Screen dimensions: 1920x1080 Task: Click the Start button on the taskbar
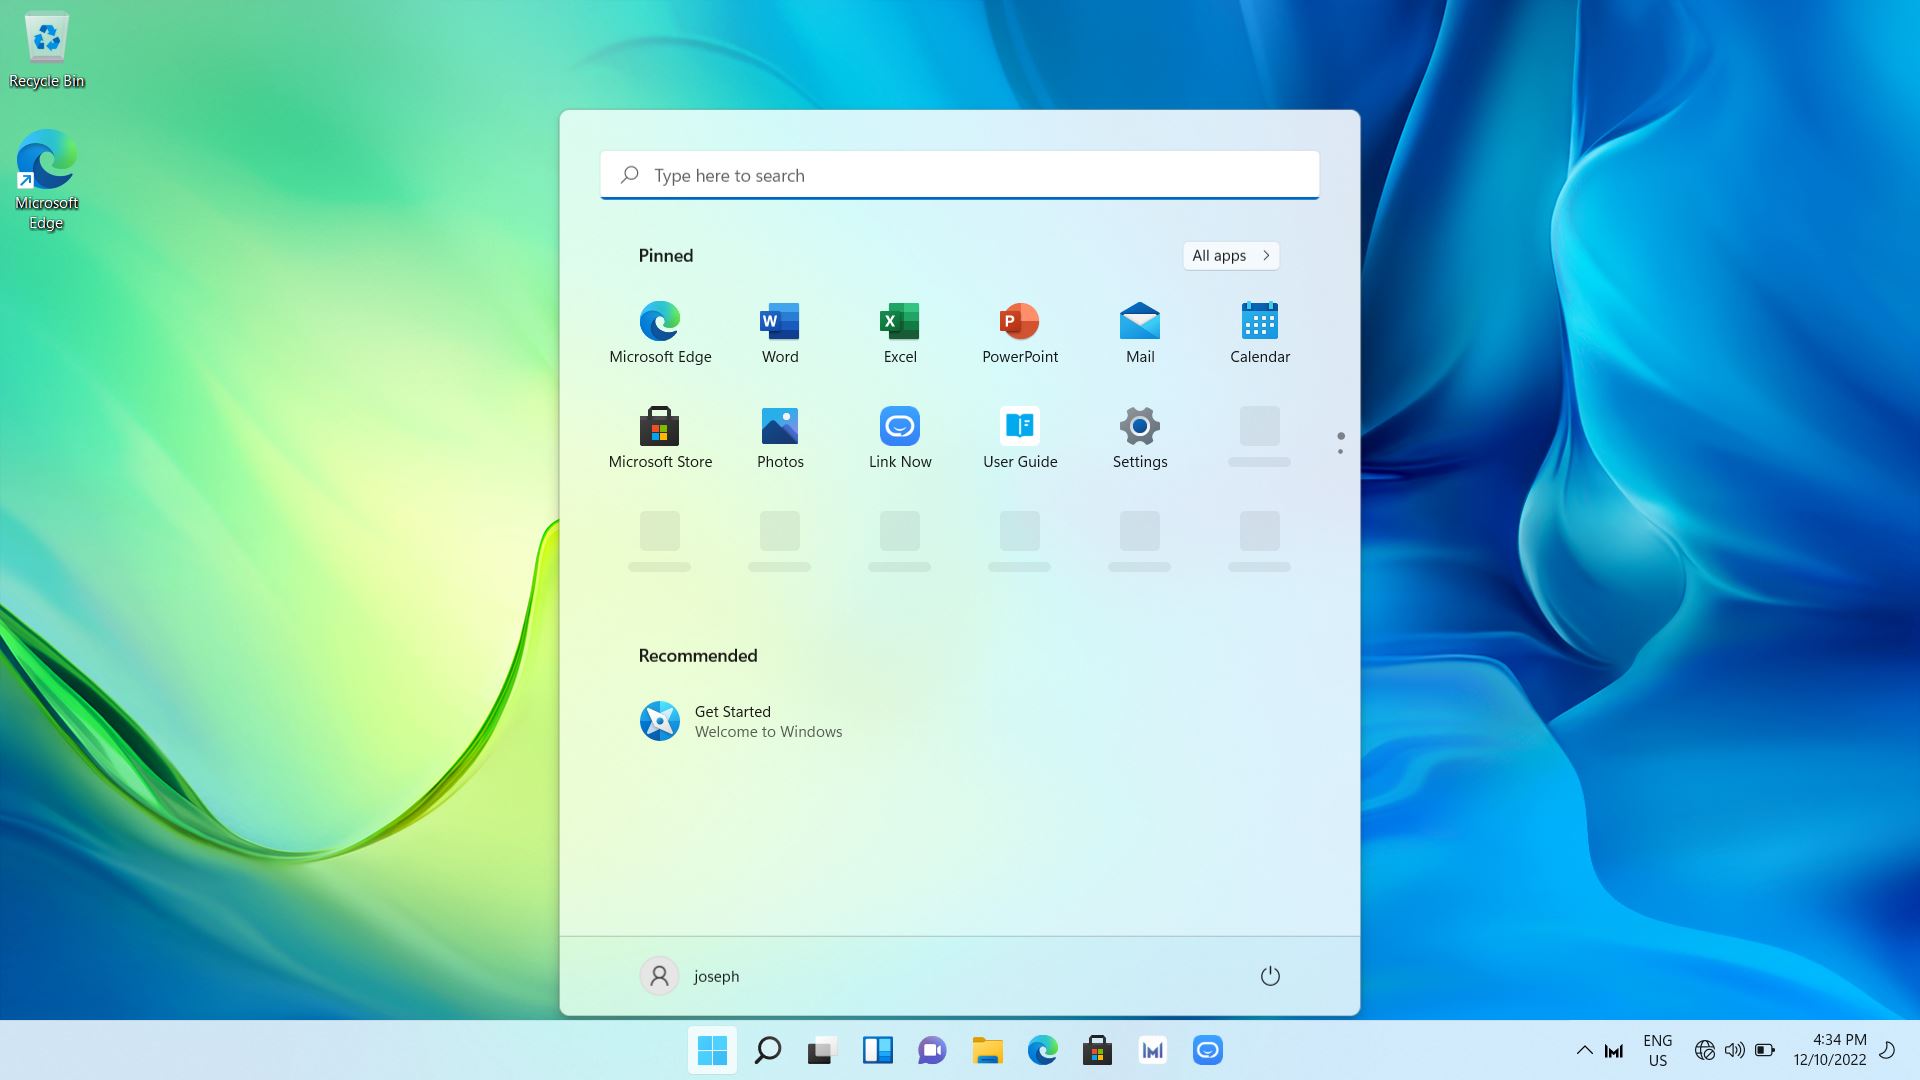(x=712, y=1050)
